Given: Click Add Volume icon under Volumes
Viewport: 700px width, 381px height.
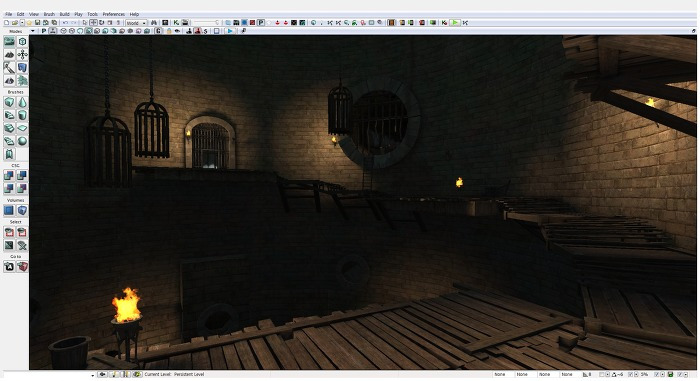Looking at the screenshot, I should (22, 210).
